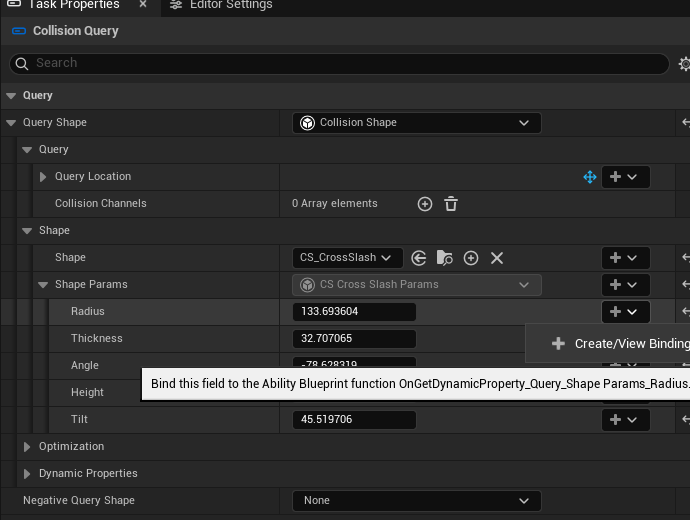
Task: Reset Query Shape to default arrow
Action: 686,122
